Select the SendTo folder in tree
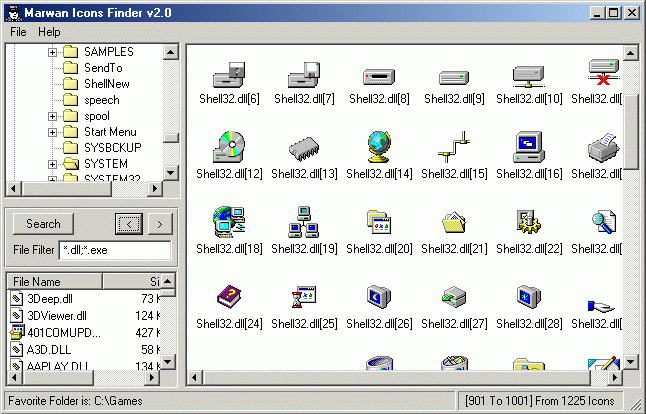This screenshot has width=646, height=414. [x=103, y=68]
